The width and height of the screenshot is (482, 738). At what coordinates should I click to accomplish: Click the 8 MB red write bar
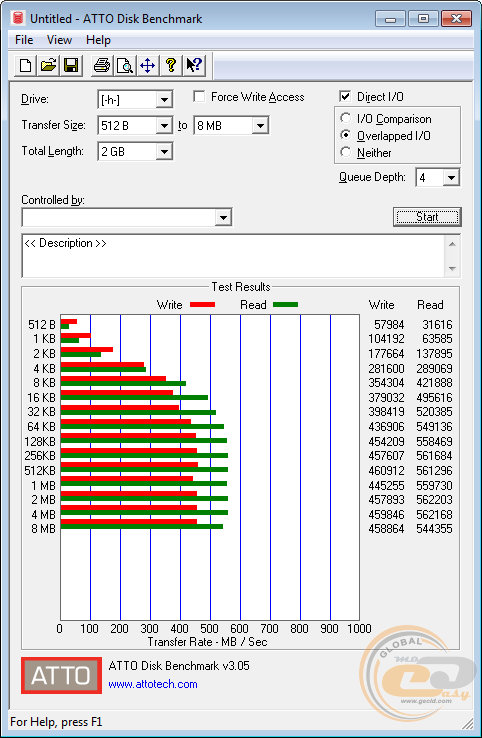click(x=129, y=521)
